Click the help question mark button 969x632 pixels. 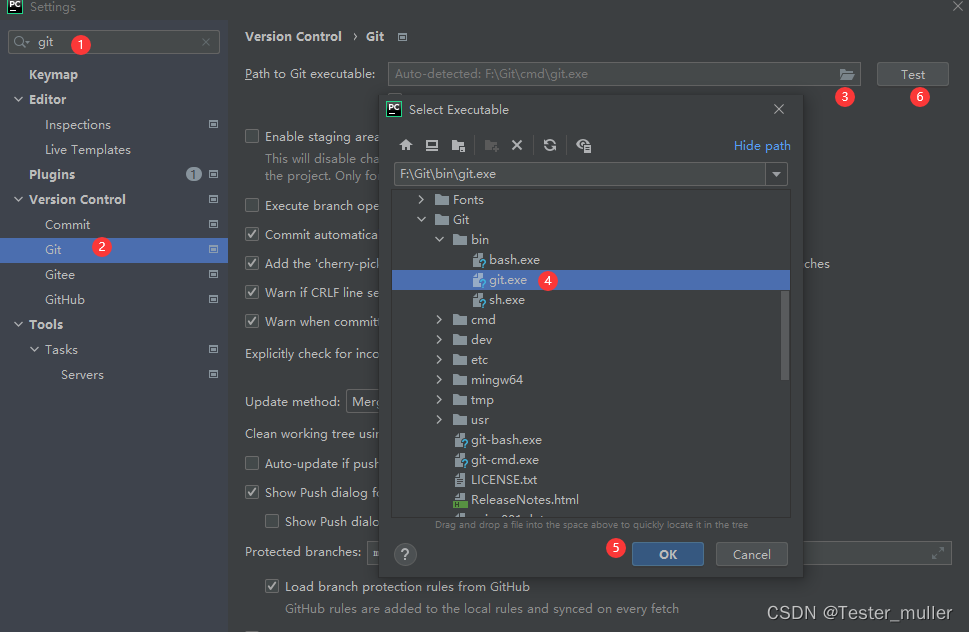coord(405,554)
